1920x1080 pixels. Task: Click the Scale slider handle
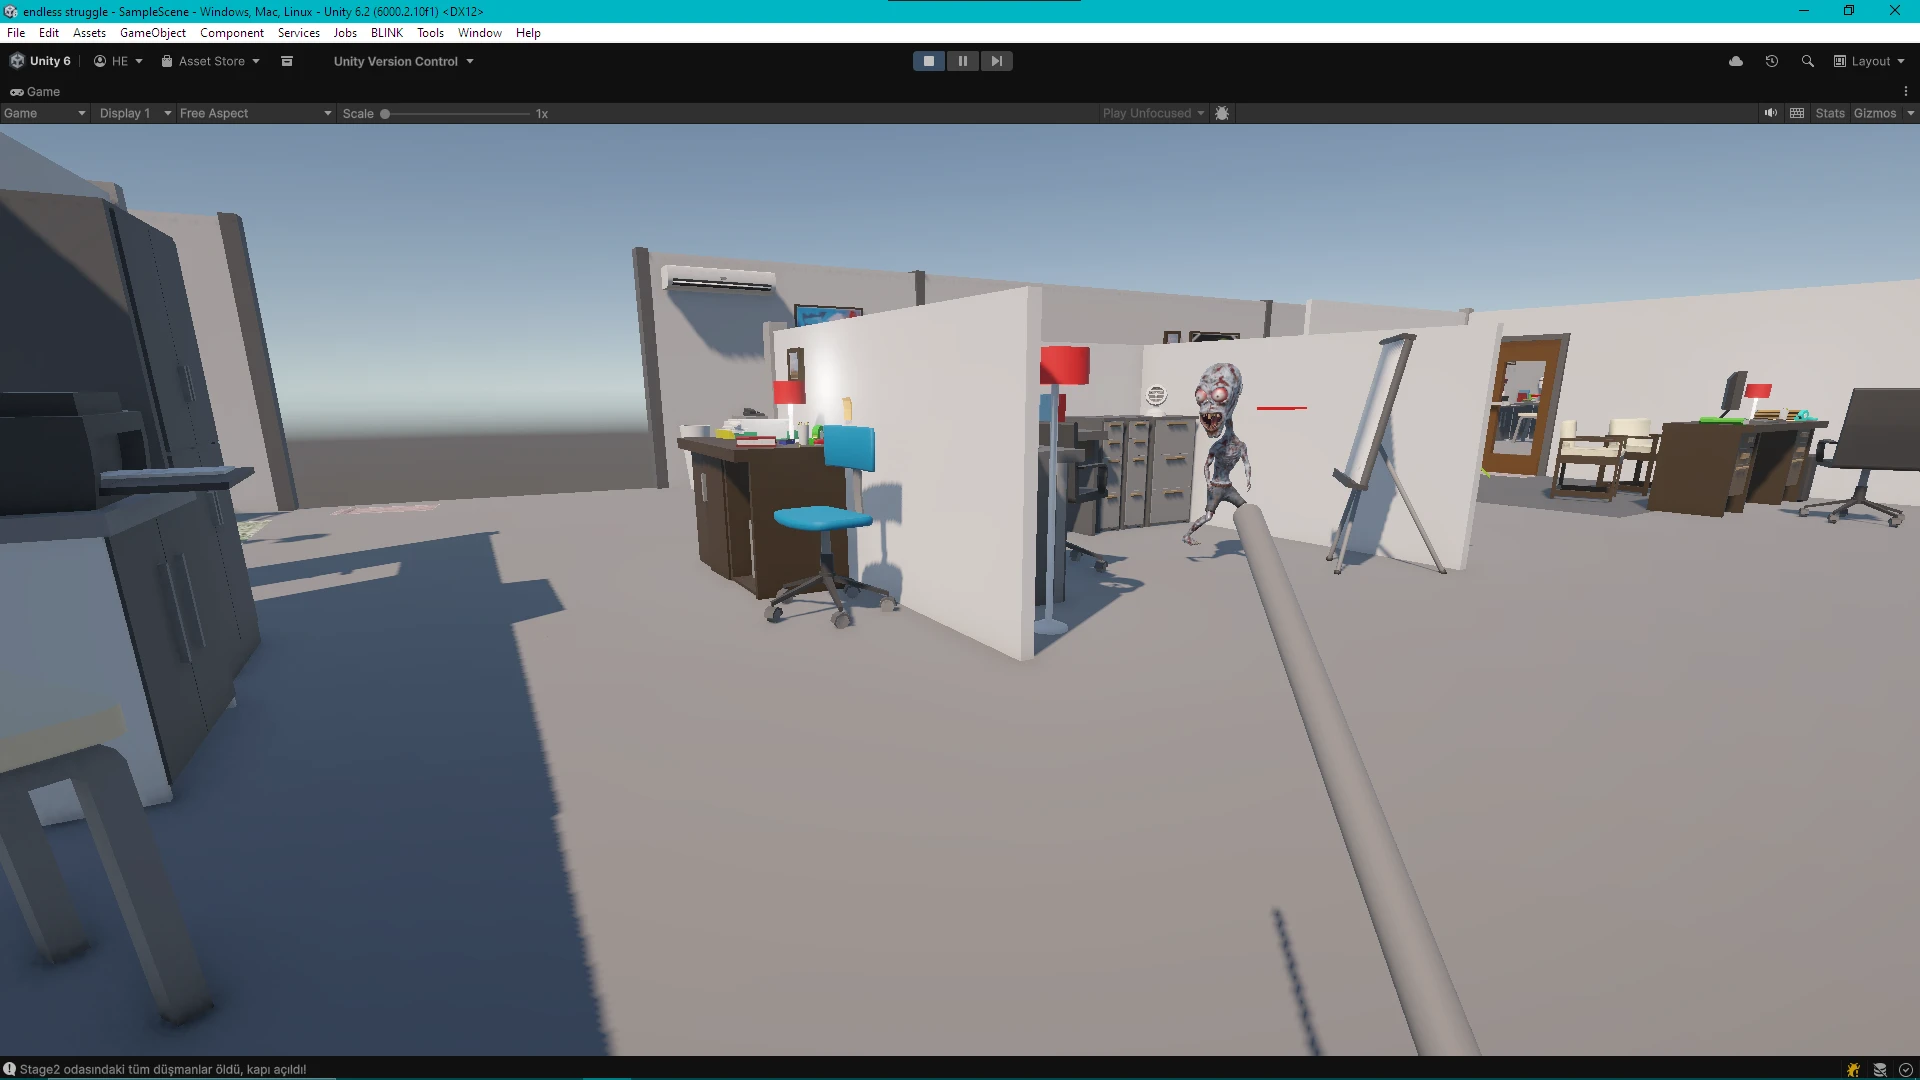(385, 114)
